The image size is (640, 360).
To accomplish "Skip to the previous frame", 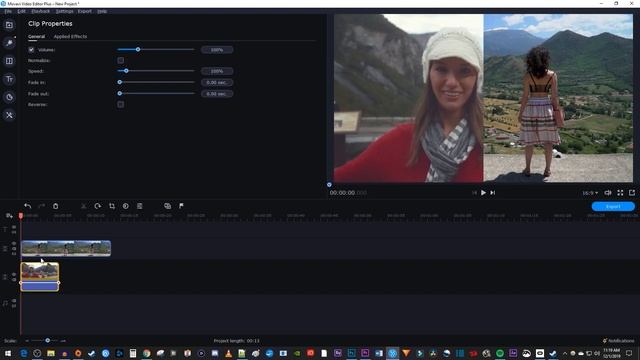I will click(474, 193).
